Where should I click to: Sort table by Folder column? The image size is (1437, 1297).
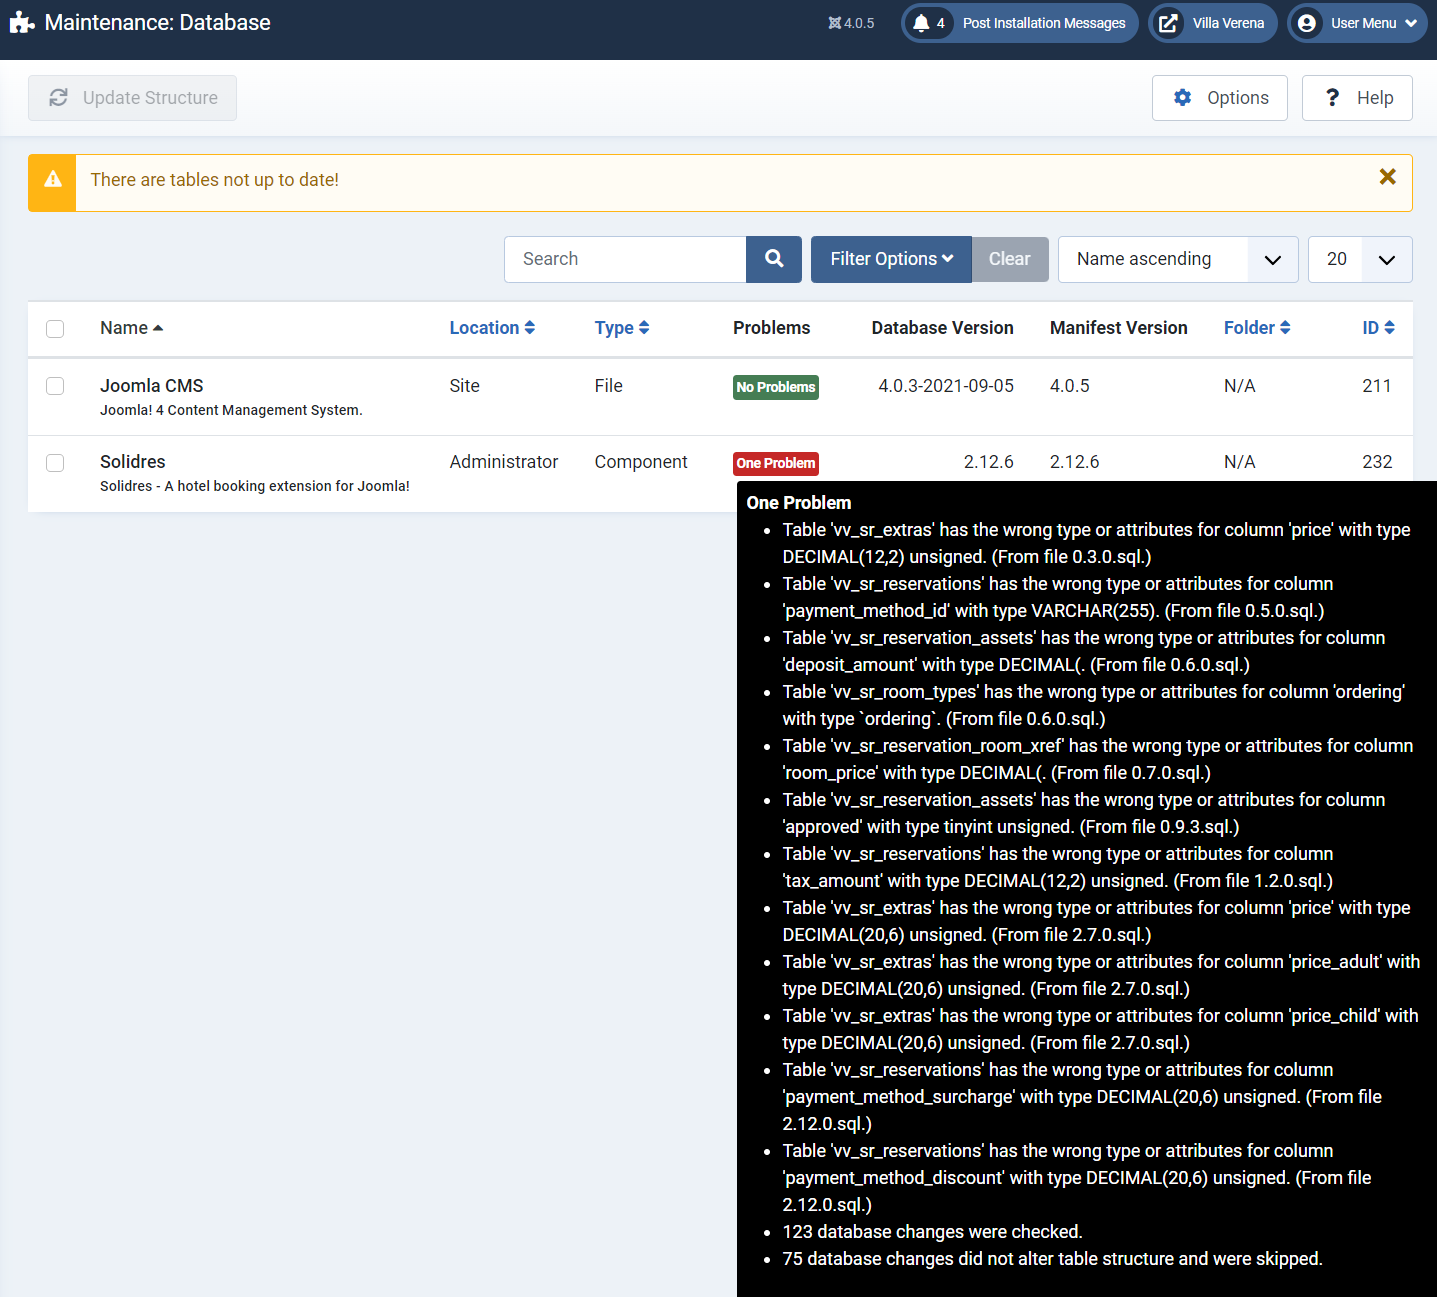(x=1256, y=328)
